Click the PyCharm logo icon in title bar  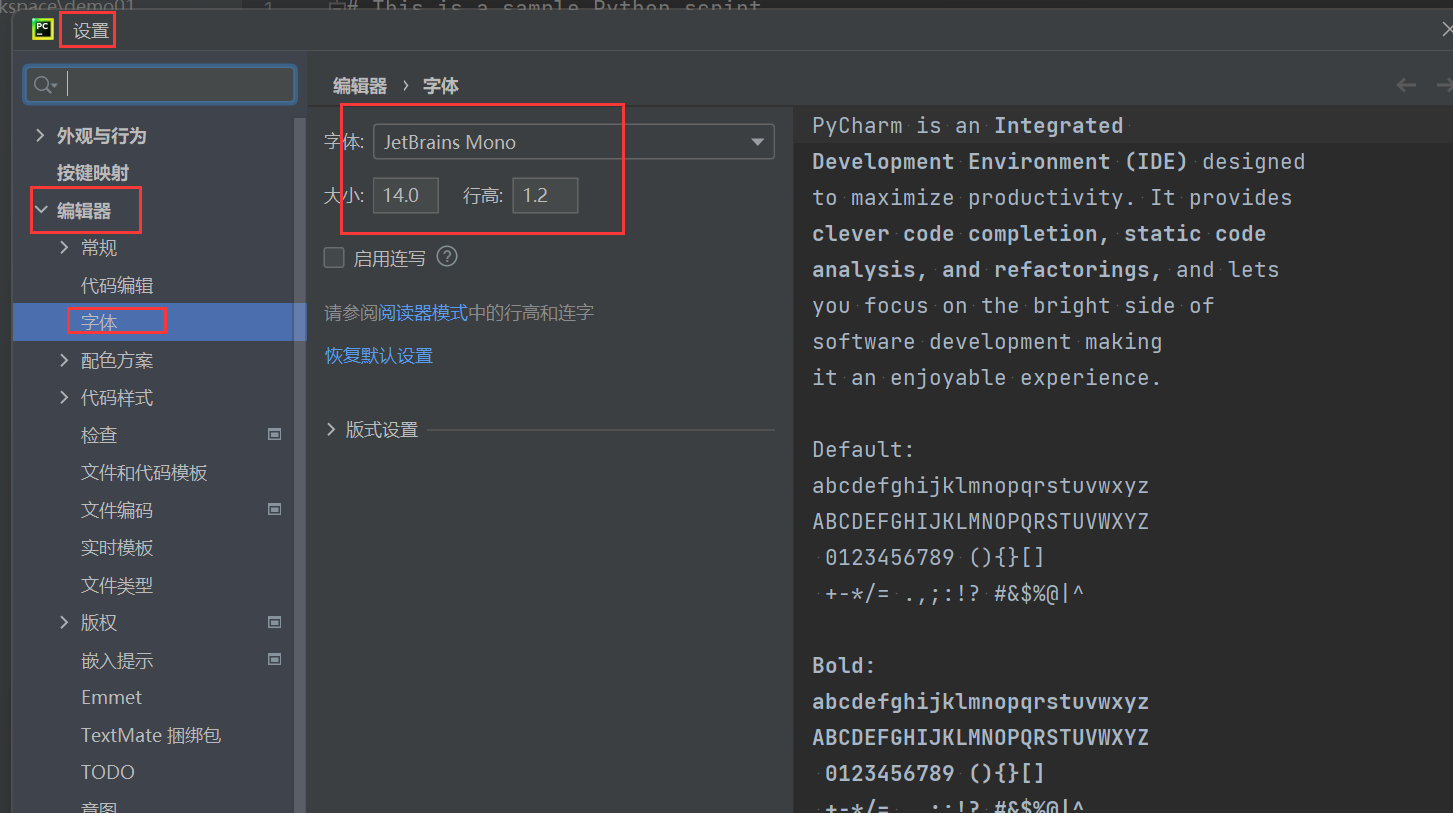42,30
